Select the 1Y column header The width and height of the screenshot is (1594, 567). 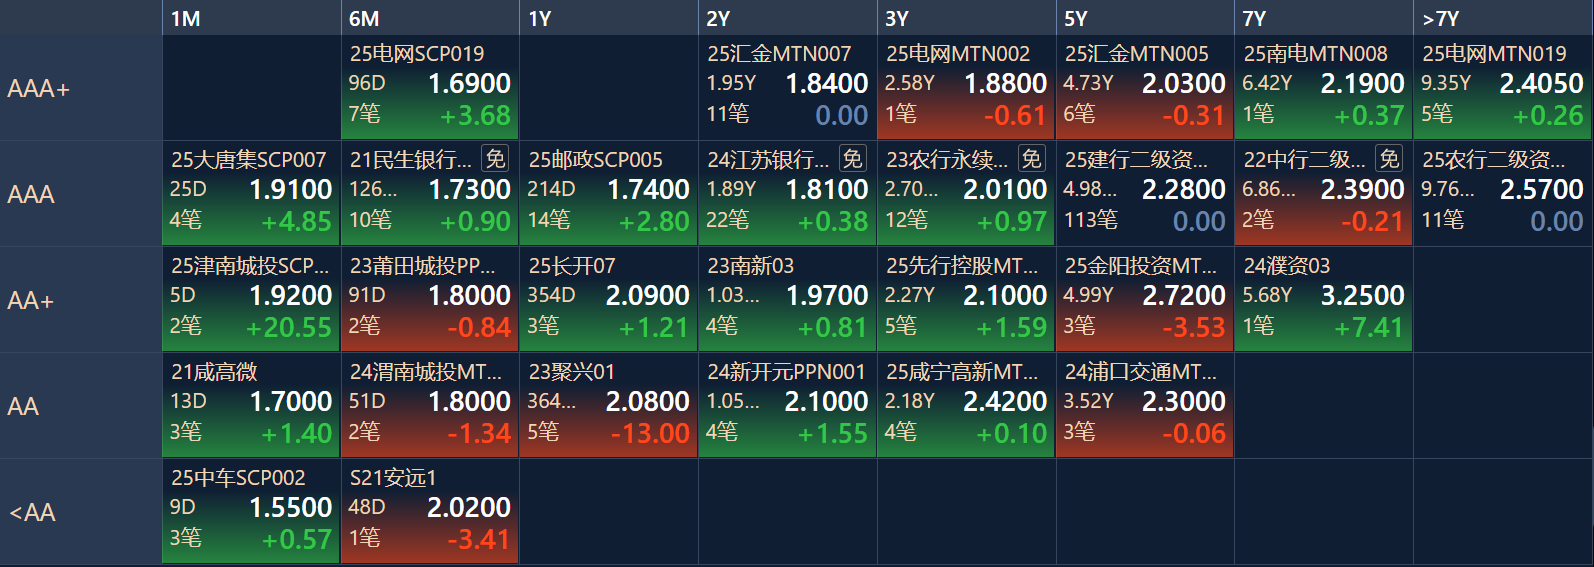[609, 18]
